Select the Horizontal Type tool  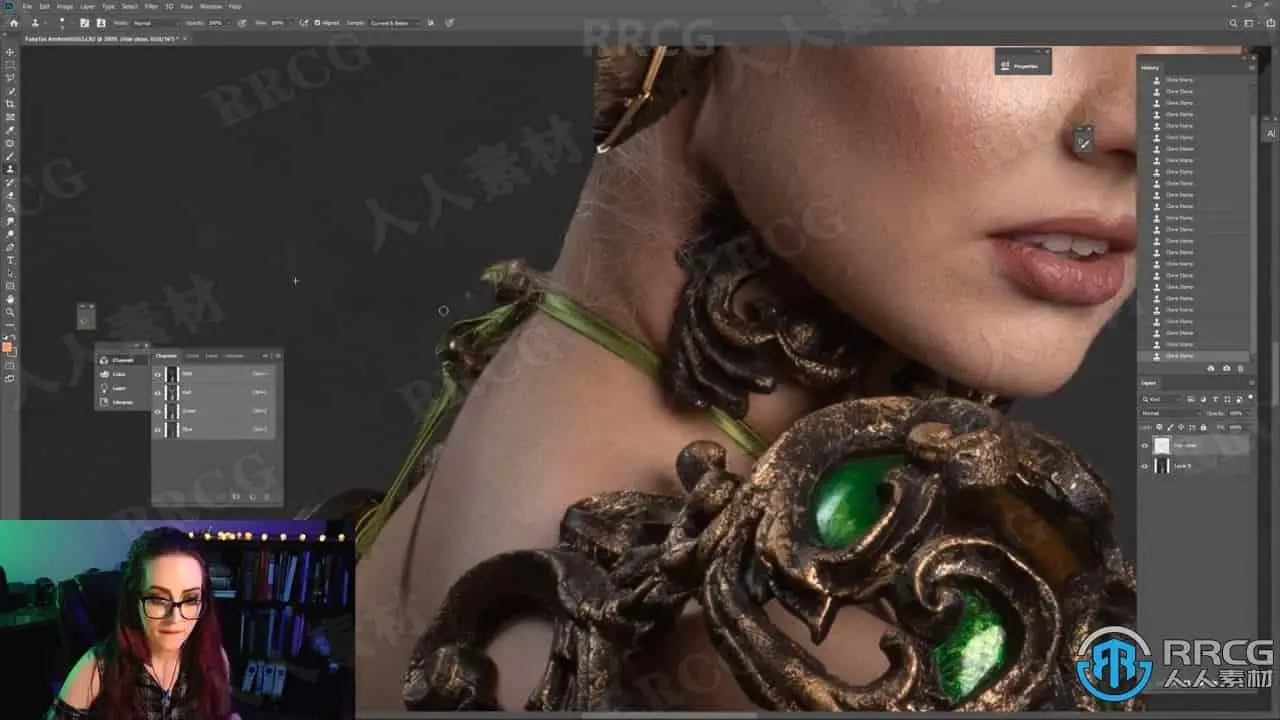pyautogui.click(x=11, y=260)
